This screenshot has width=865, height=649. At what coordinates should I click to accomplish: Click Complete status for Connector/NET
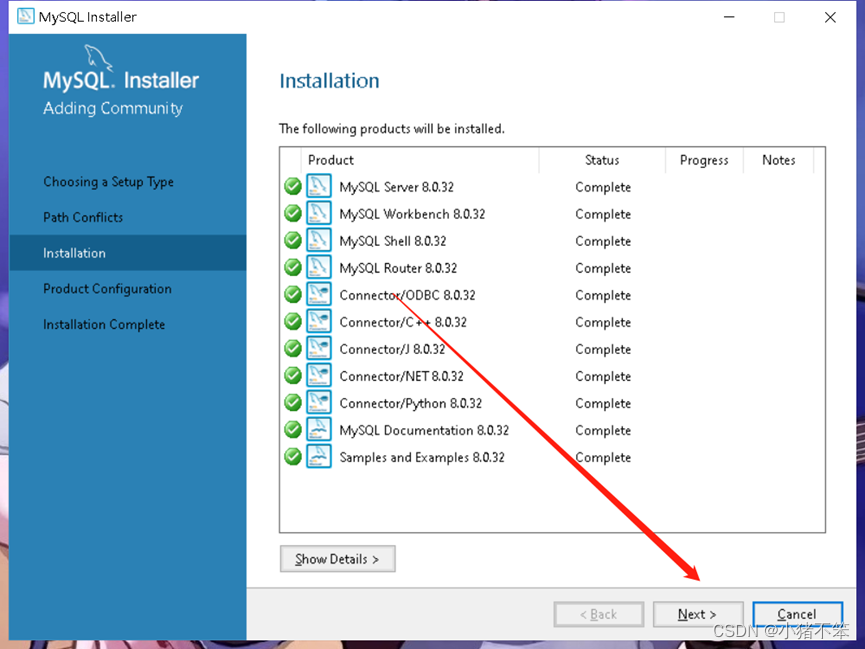coord(603,376)
